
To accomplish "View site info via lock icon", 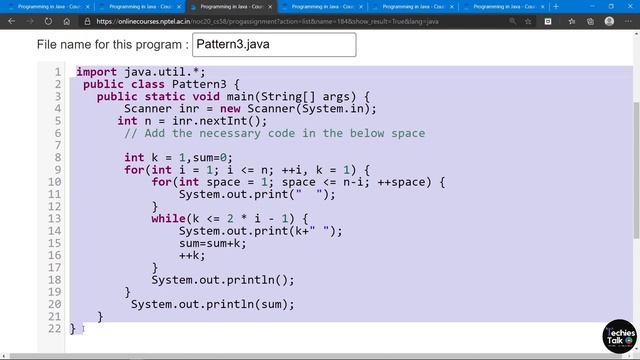I will pyautogui.click(x=87, y=21).
